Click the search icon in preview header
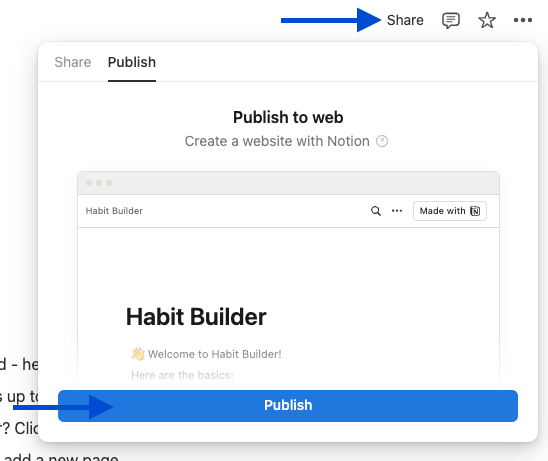 [376, 211]
